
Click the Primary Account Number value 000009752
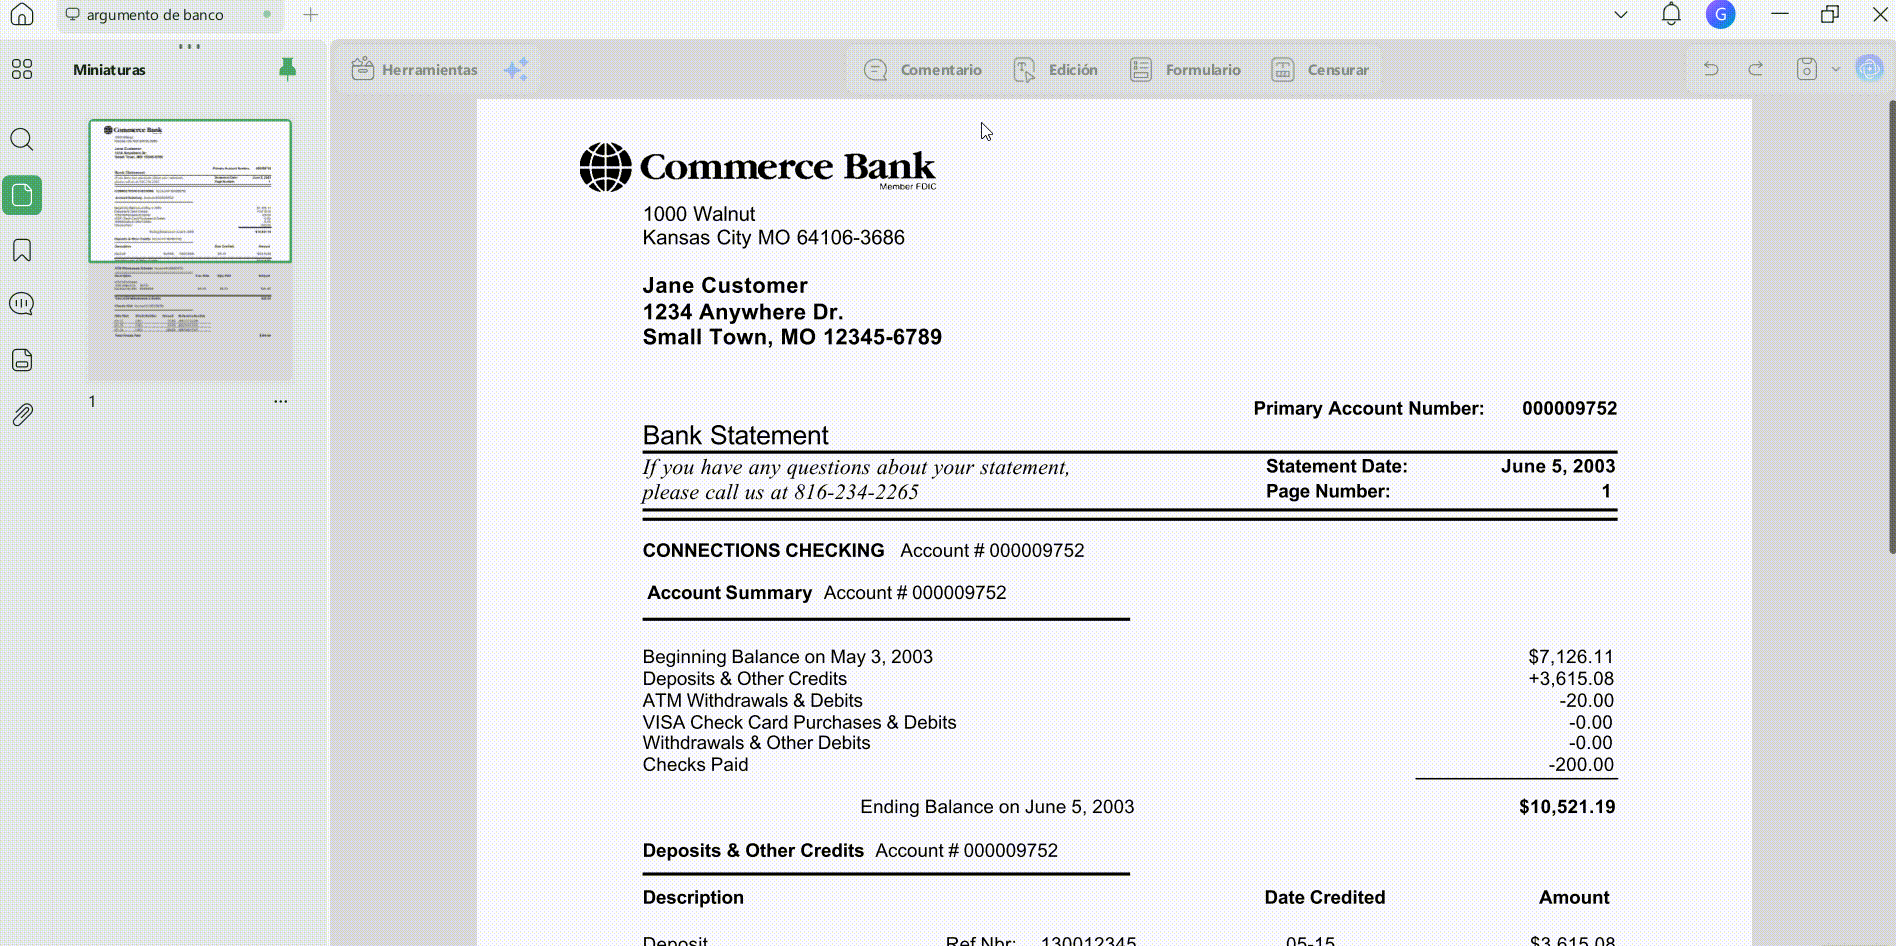click(x=1569, y=408)
